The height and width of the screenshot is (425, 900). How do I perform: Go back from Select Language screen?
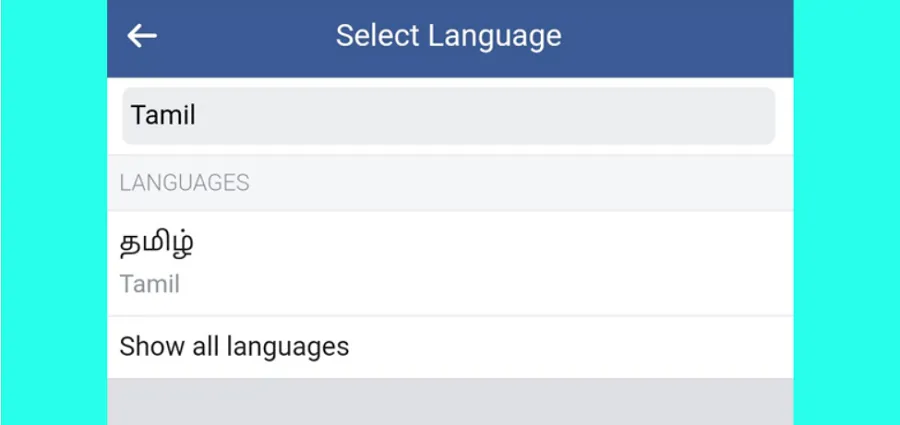[x=142, y=36]
